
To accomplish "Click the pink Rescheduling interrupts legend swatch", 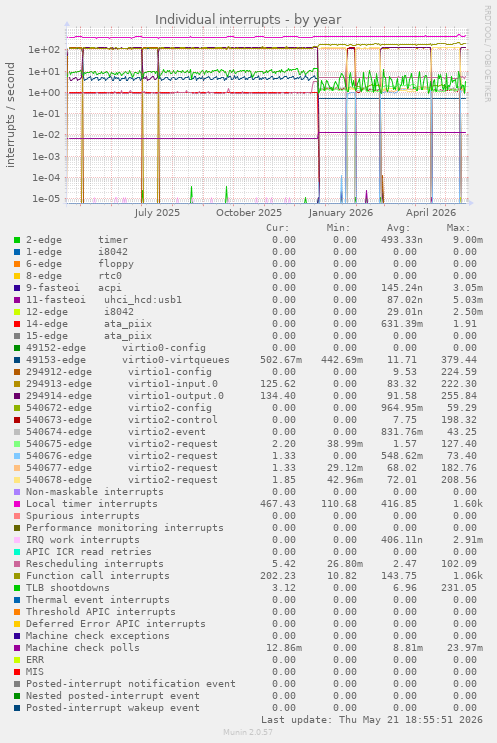I will click(17, 564).
